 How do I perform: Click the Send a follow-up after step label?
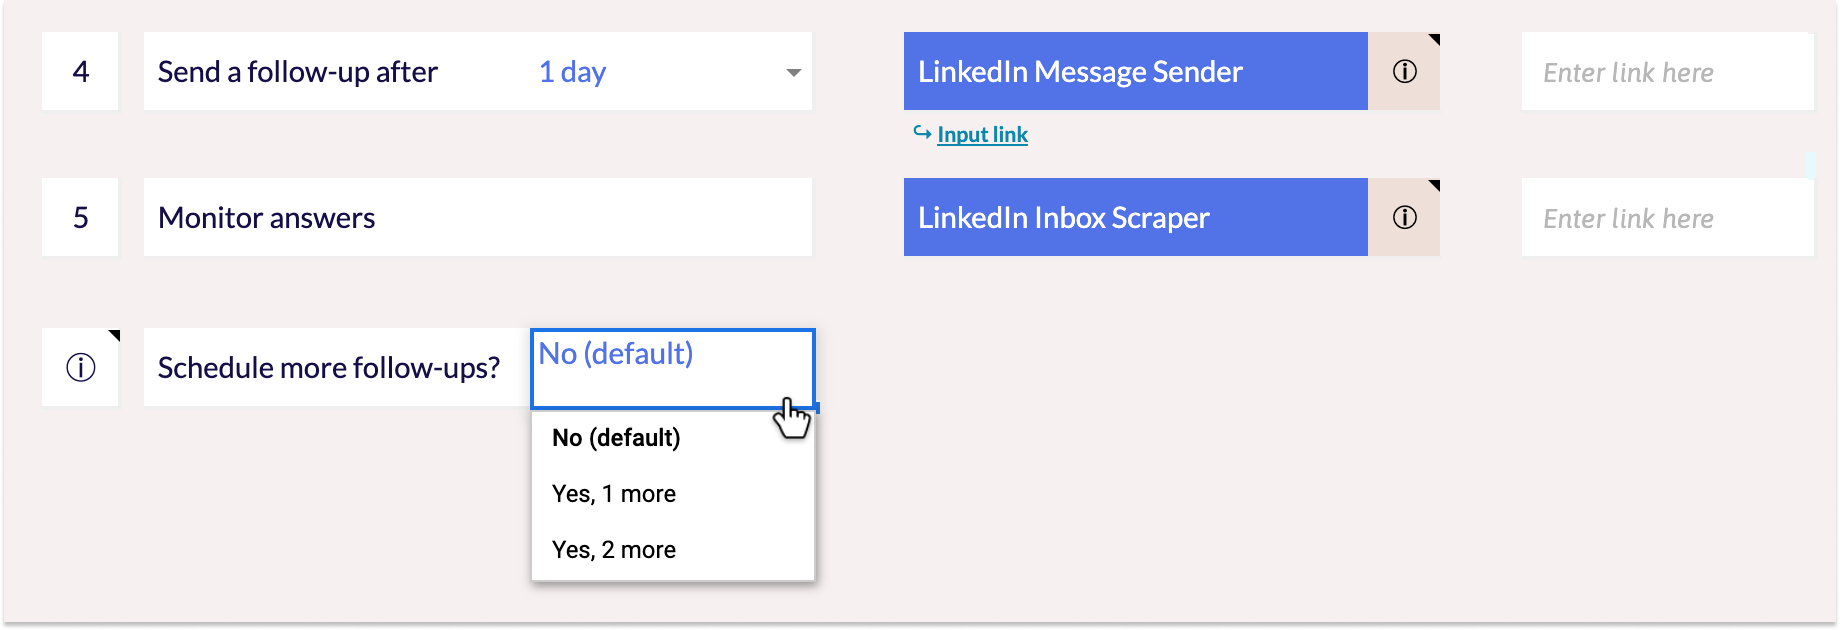[297, 71]
